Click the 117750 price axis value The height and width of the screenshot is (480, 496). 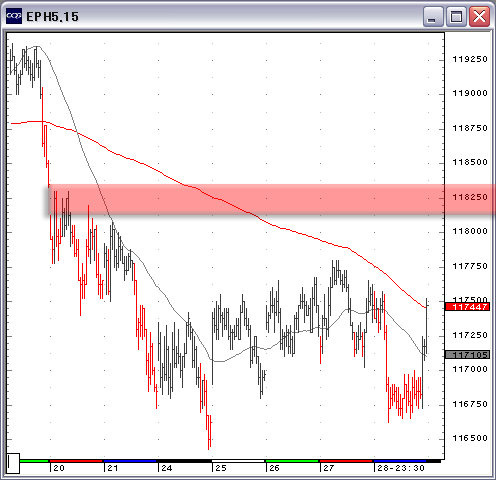(x=469, y=266)
